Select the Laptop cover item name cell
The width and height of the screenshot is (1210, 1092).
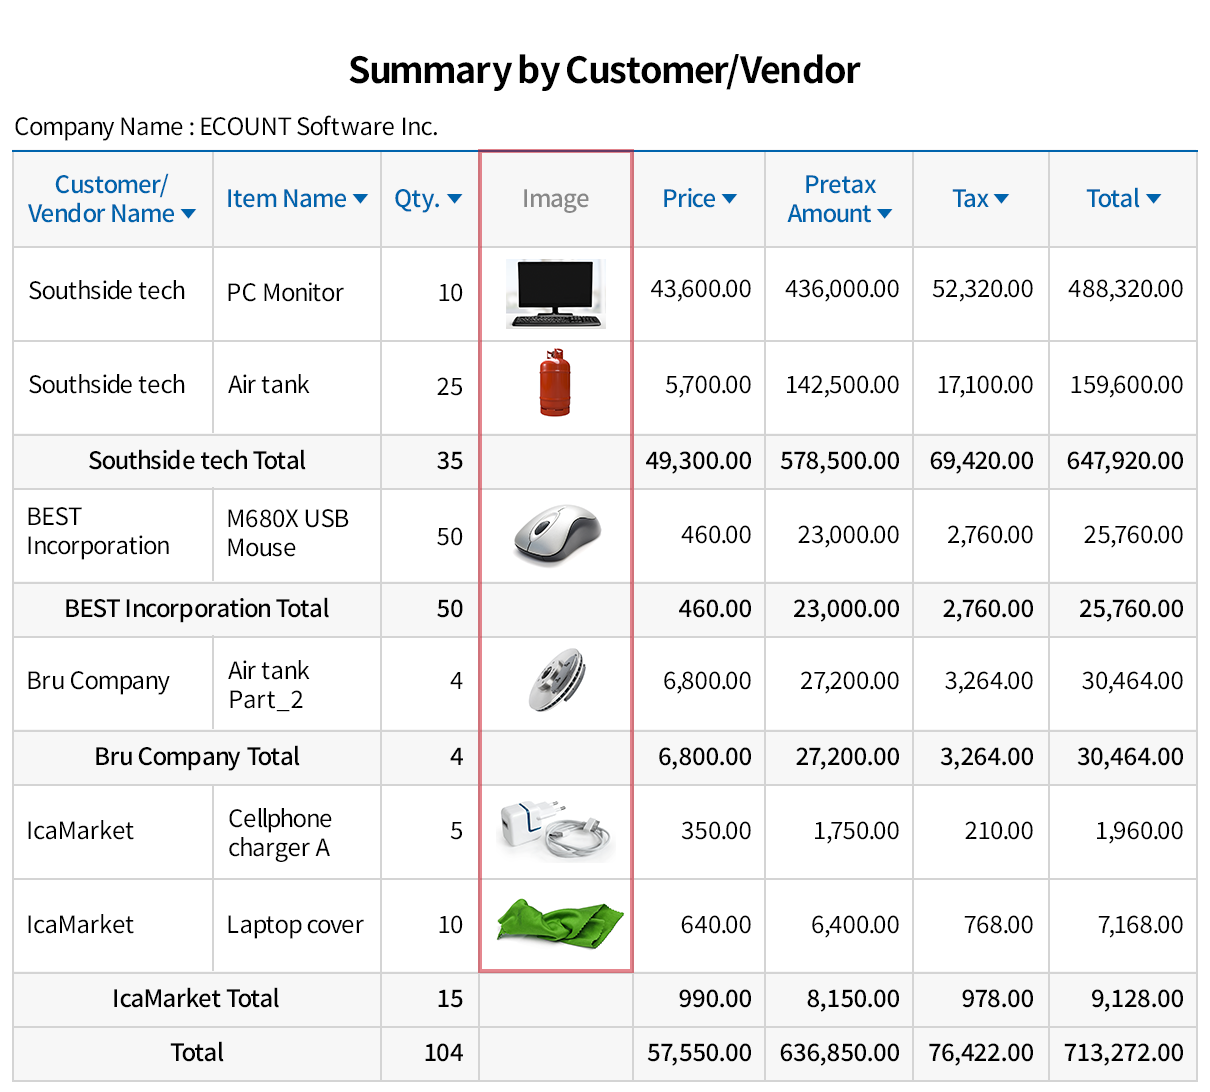(295, 925)
